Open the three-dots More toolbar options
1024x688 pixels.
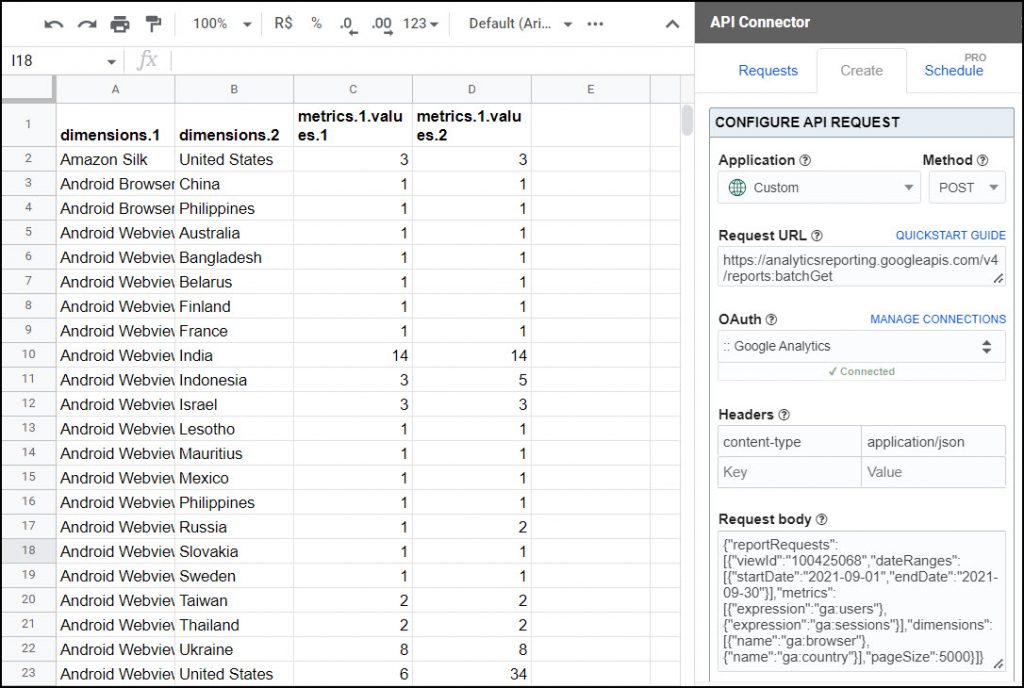pyautogui.click(x=595, y=24)
